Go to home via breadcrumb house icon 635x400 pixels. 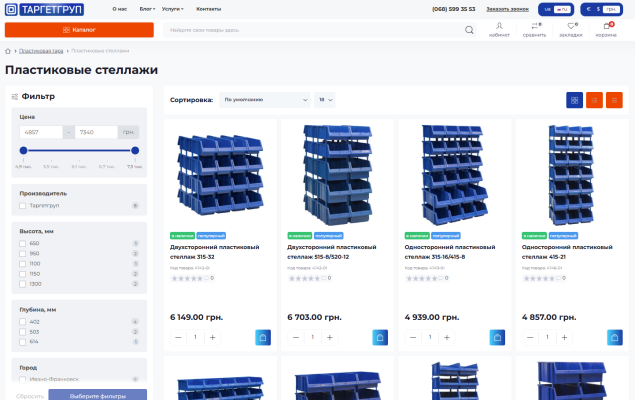[8, 51]
